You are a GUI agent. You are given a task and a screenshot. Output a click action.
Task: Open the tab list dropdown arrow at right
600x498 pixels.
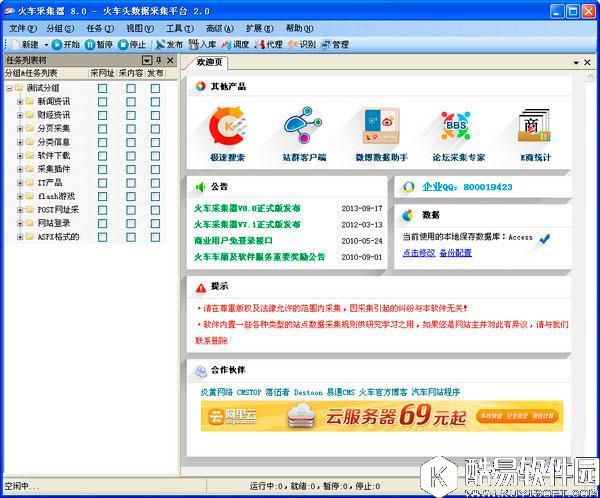tap(576, 62)
